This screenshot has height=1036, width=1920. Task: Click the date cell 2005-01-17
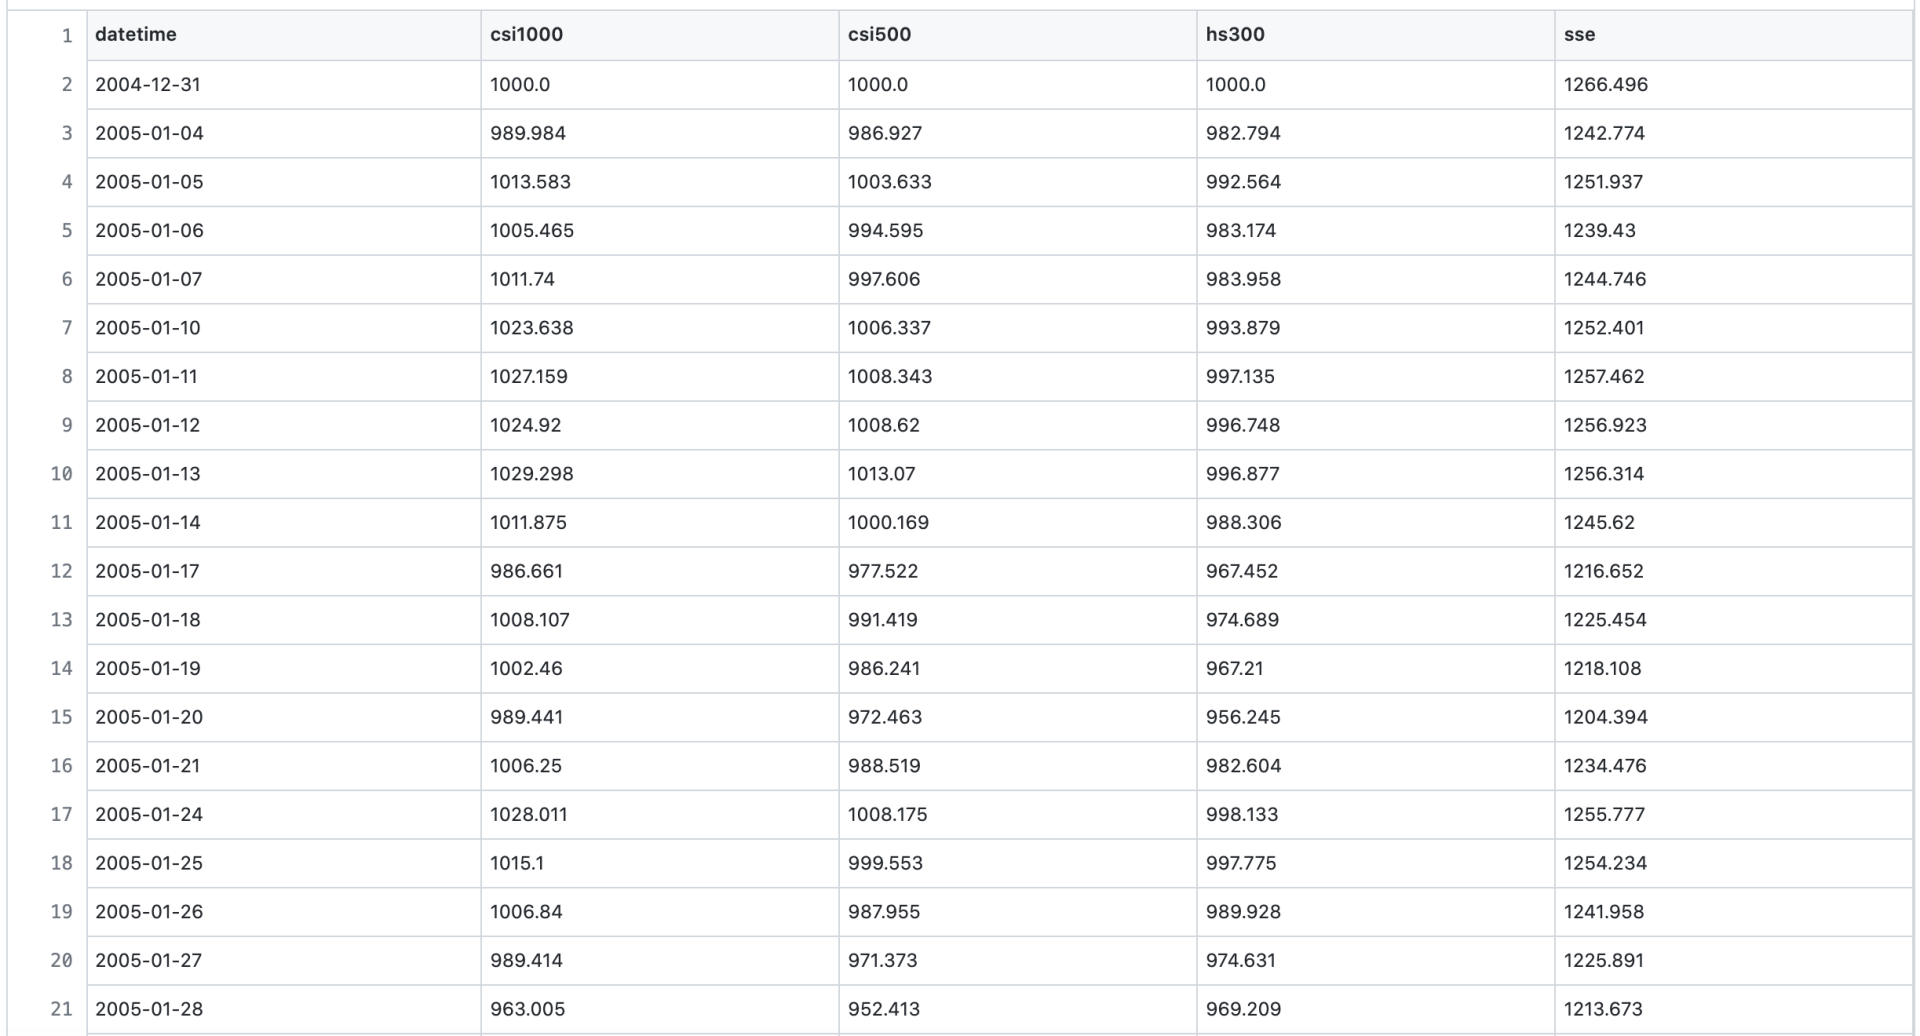147,571
